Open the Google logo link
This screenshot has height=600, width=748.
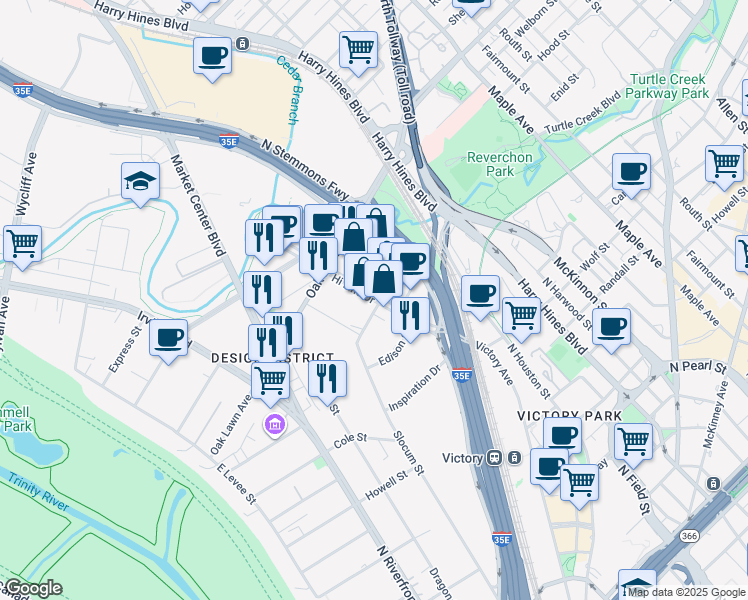coord(32,589)
